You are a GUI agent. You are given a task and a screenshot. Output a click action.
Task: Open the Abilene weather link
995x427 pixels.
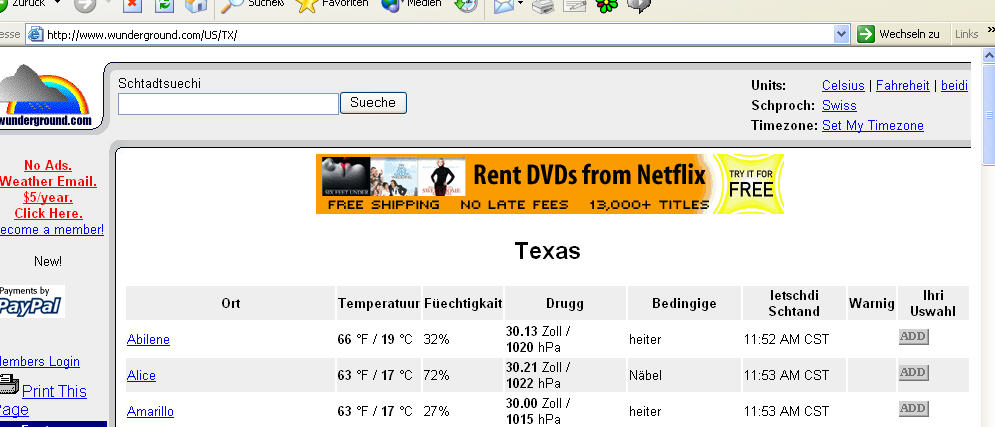[x=148, y=339]
